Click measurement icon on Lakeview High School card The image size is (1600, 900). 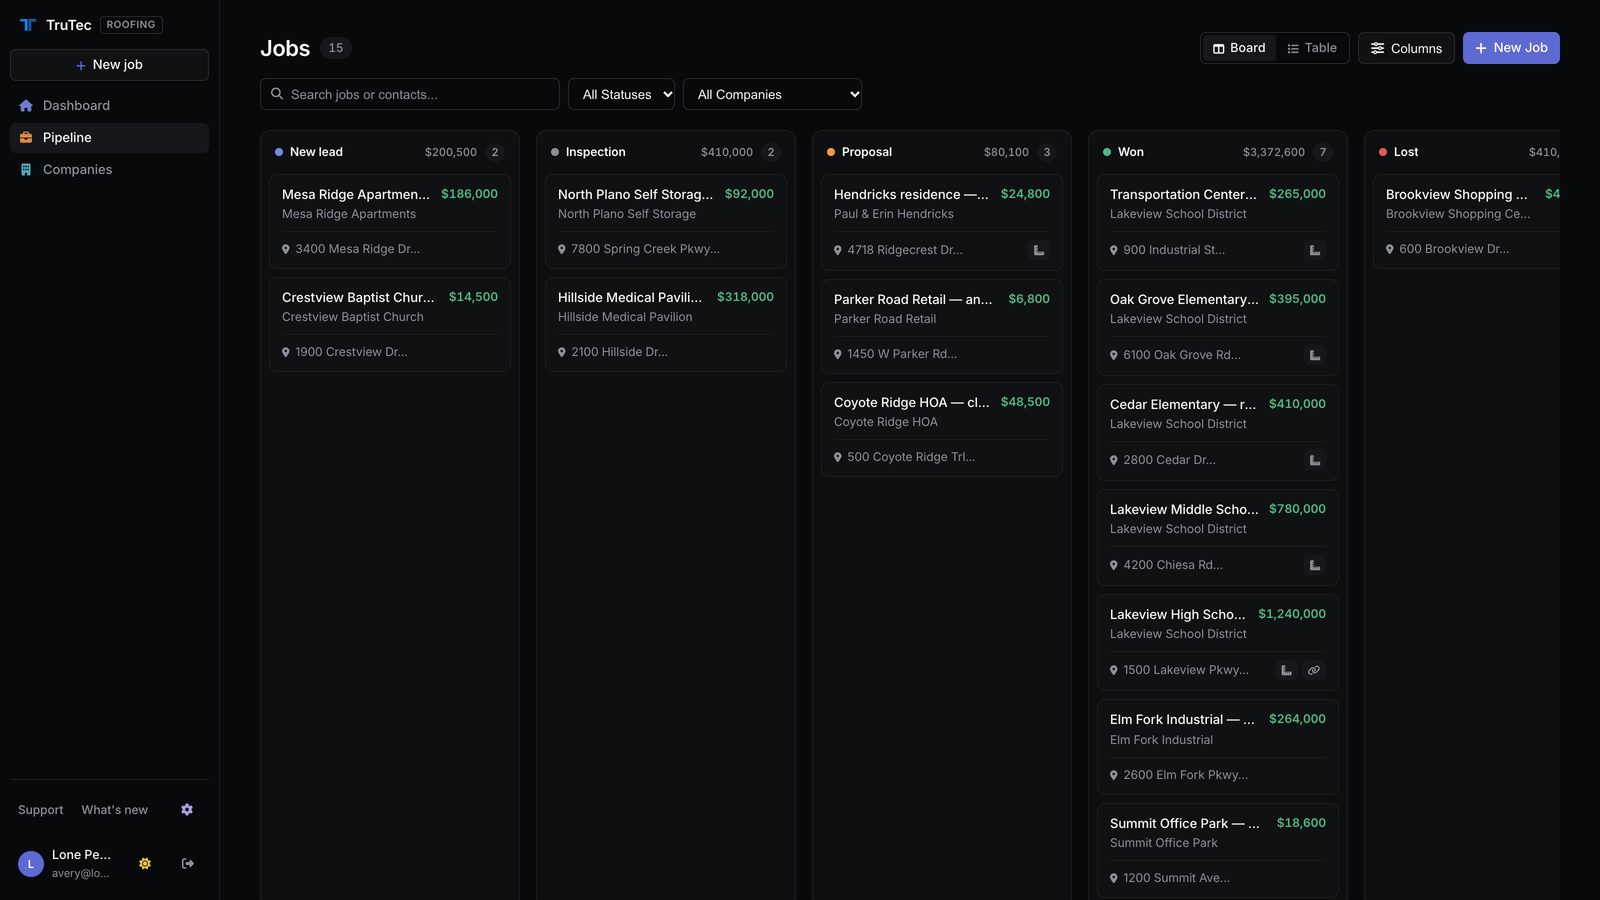(x=1287, y=670)
